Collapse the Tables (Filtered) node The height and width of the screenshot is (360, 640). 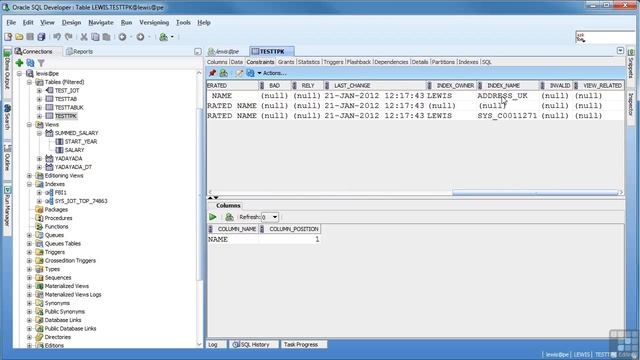pos(29,82)
